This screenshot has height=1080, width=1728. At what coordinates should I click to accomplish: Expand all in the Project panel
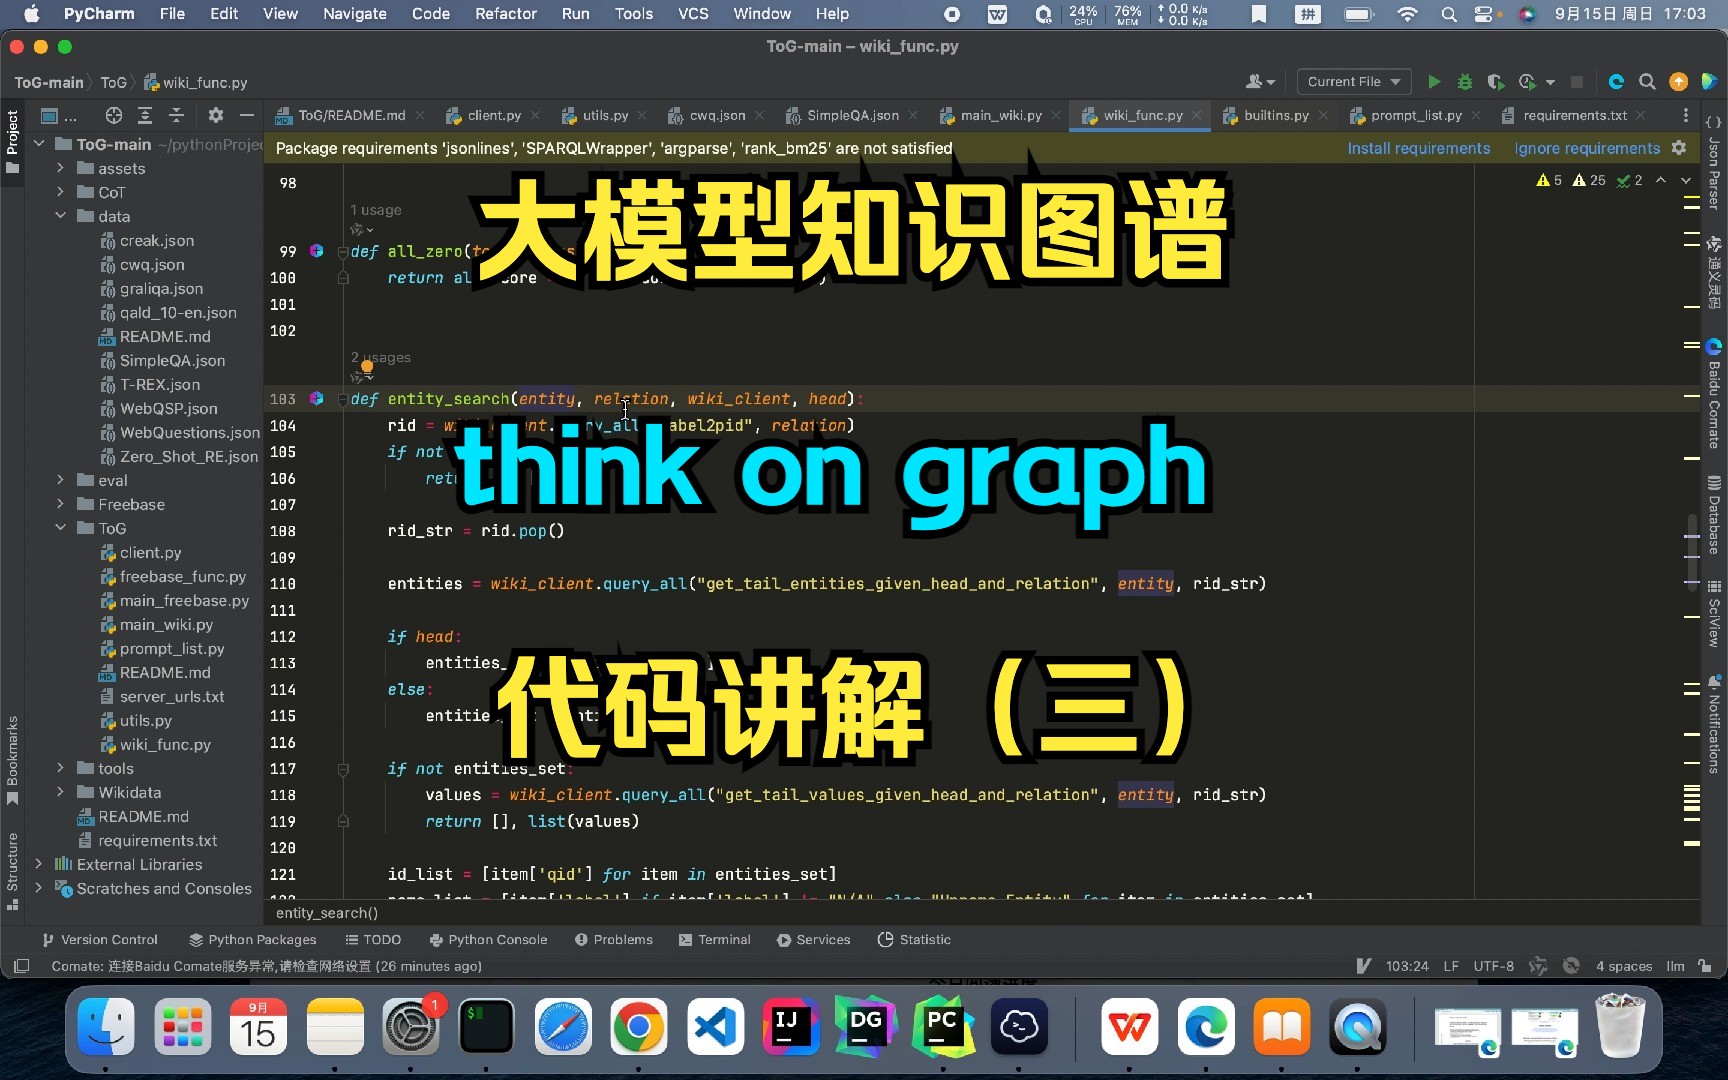(x=145, y=115)
